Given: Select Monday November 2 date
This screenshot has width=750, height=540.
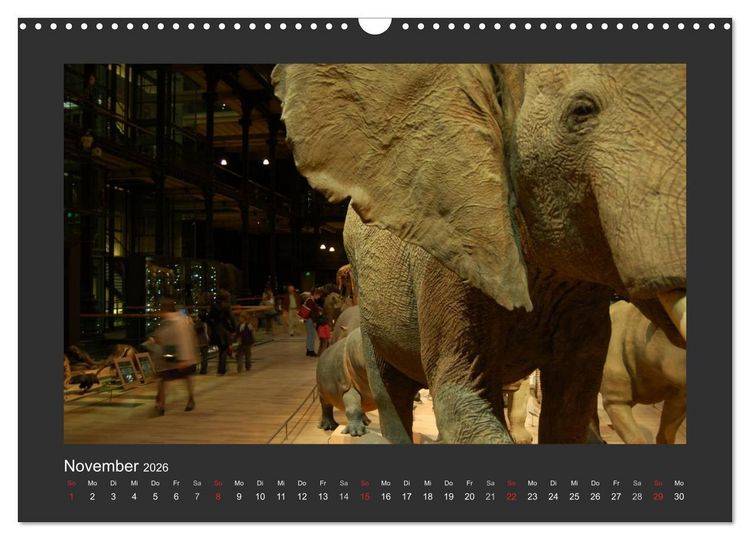Looking at the screenshot, I should click(x=92, y=497).
